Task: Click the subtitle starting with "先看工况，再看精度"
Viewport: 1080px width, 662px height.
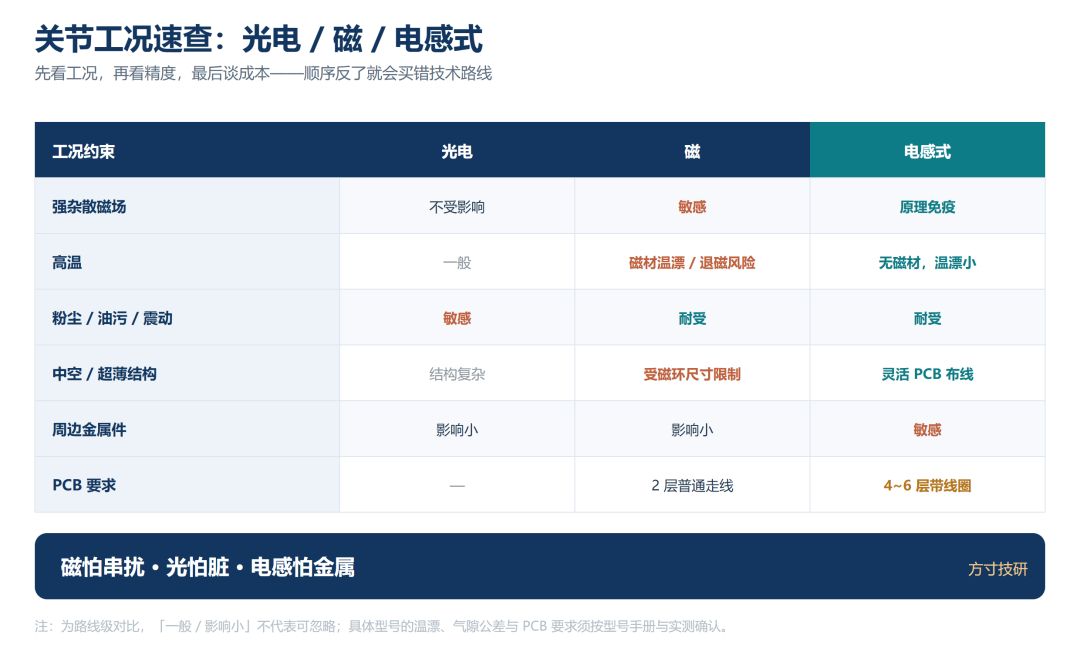Action: click(263, 74)
